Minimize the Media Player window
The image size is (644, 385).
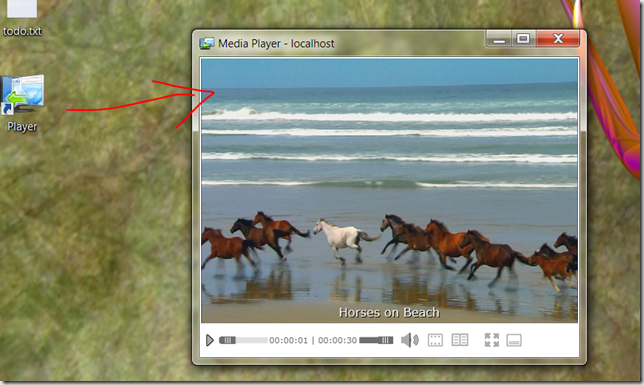click(x=499, y=39)
